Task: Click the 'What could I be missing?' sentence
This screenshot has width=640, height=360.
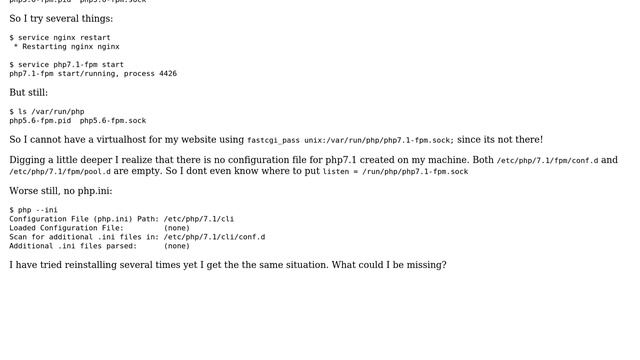Action: pos(389,265)
